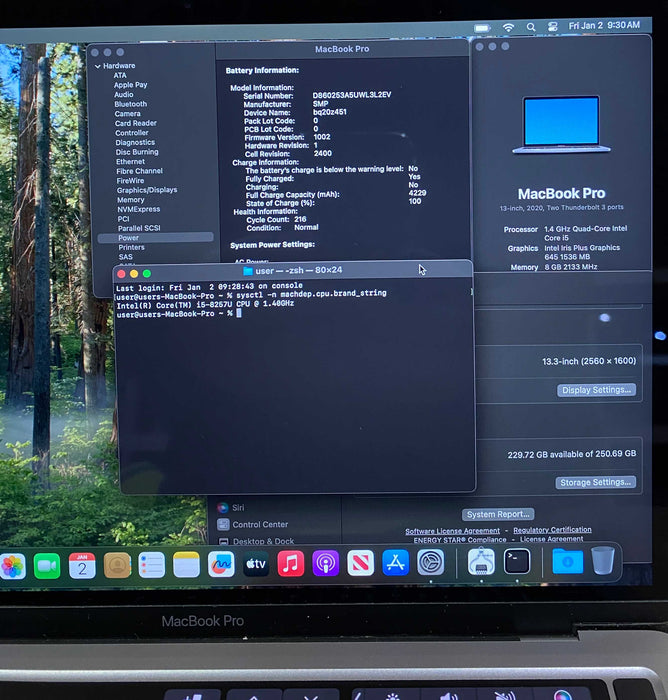Open the Downloads folder in Dock
This screenshot has height=700, width=668.
click(x=568, y=561)
